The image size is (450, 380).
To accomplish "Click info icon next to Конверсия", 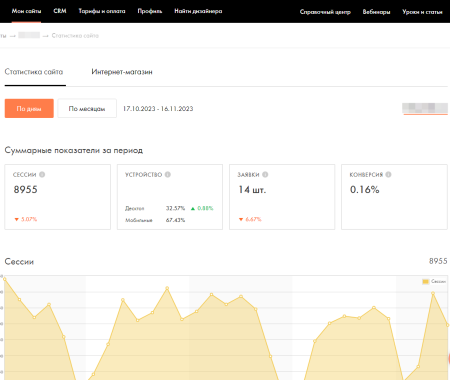I will (x=388, y=174).
